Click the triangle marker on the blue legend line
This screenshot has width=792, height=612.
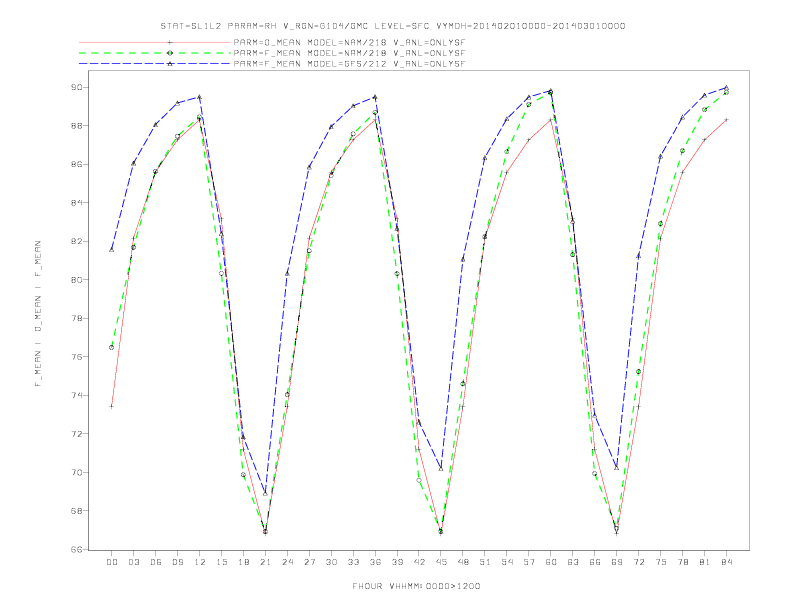click(170, 64)
